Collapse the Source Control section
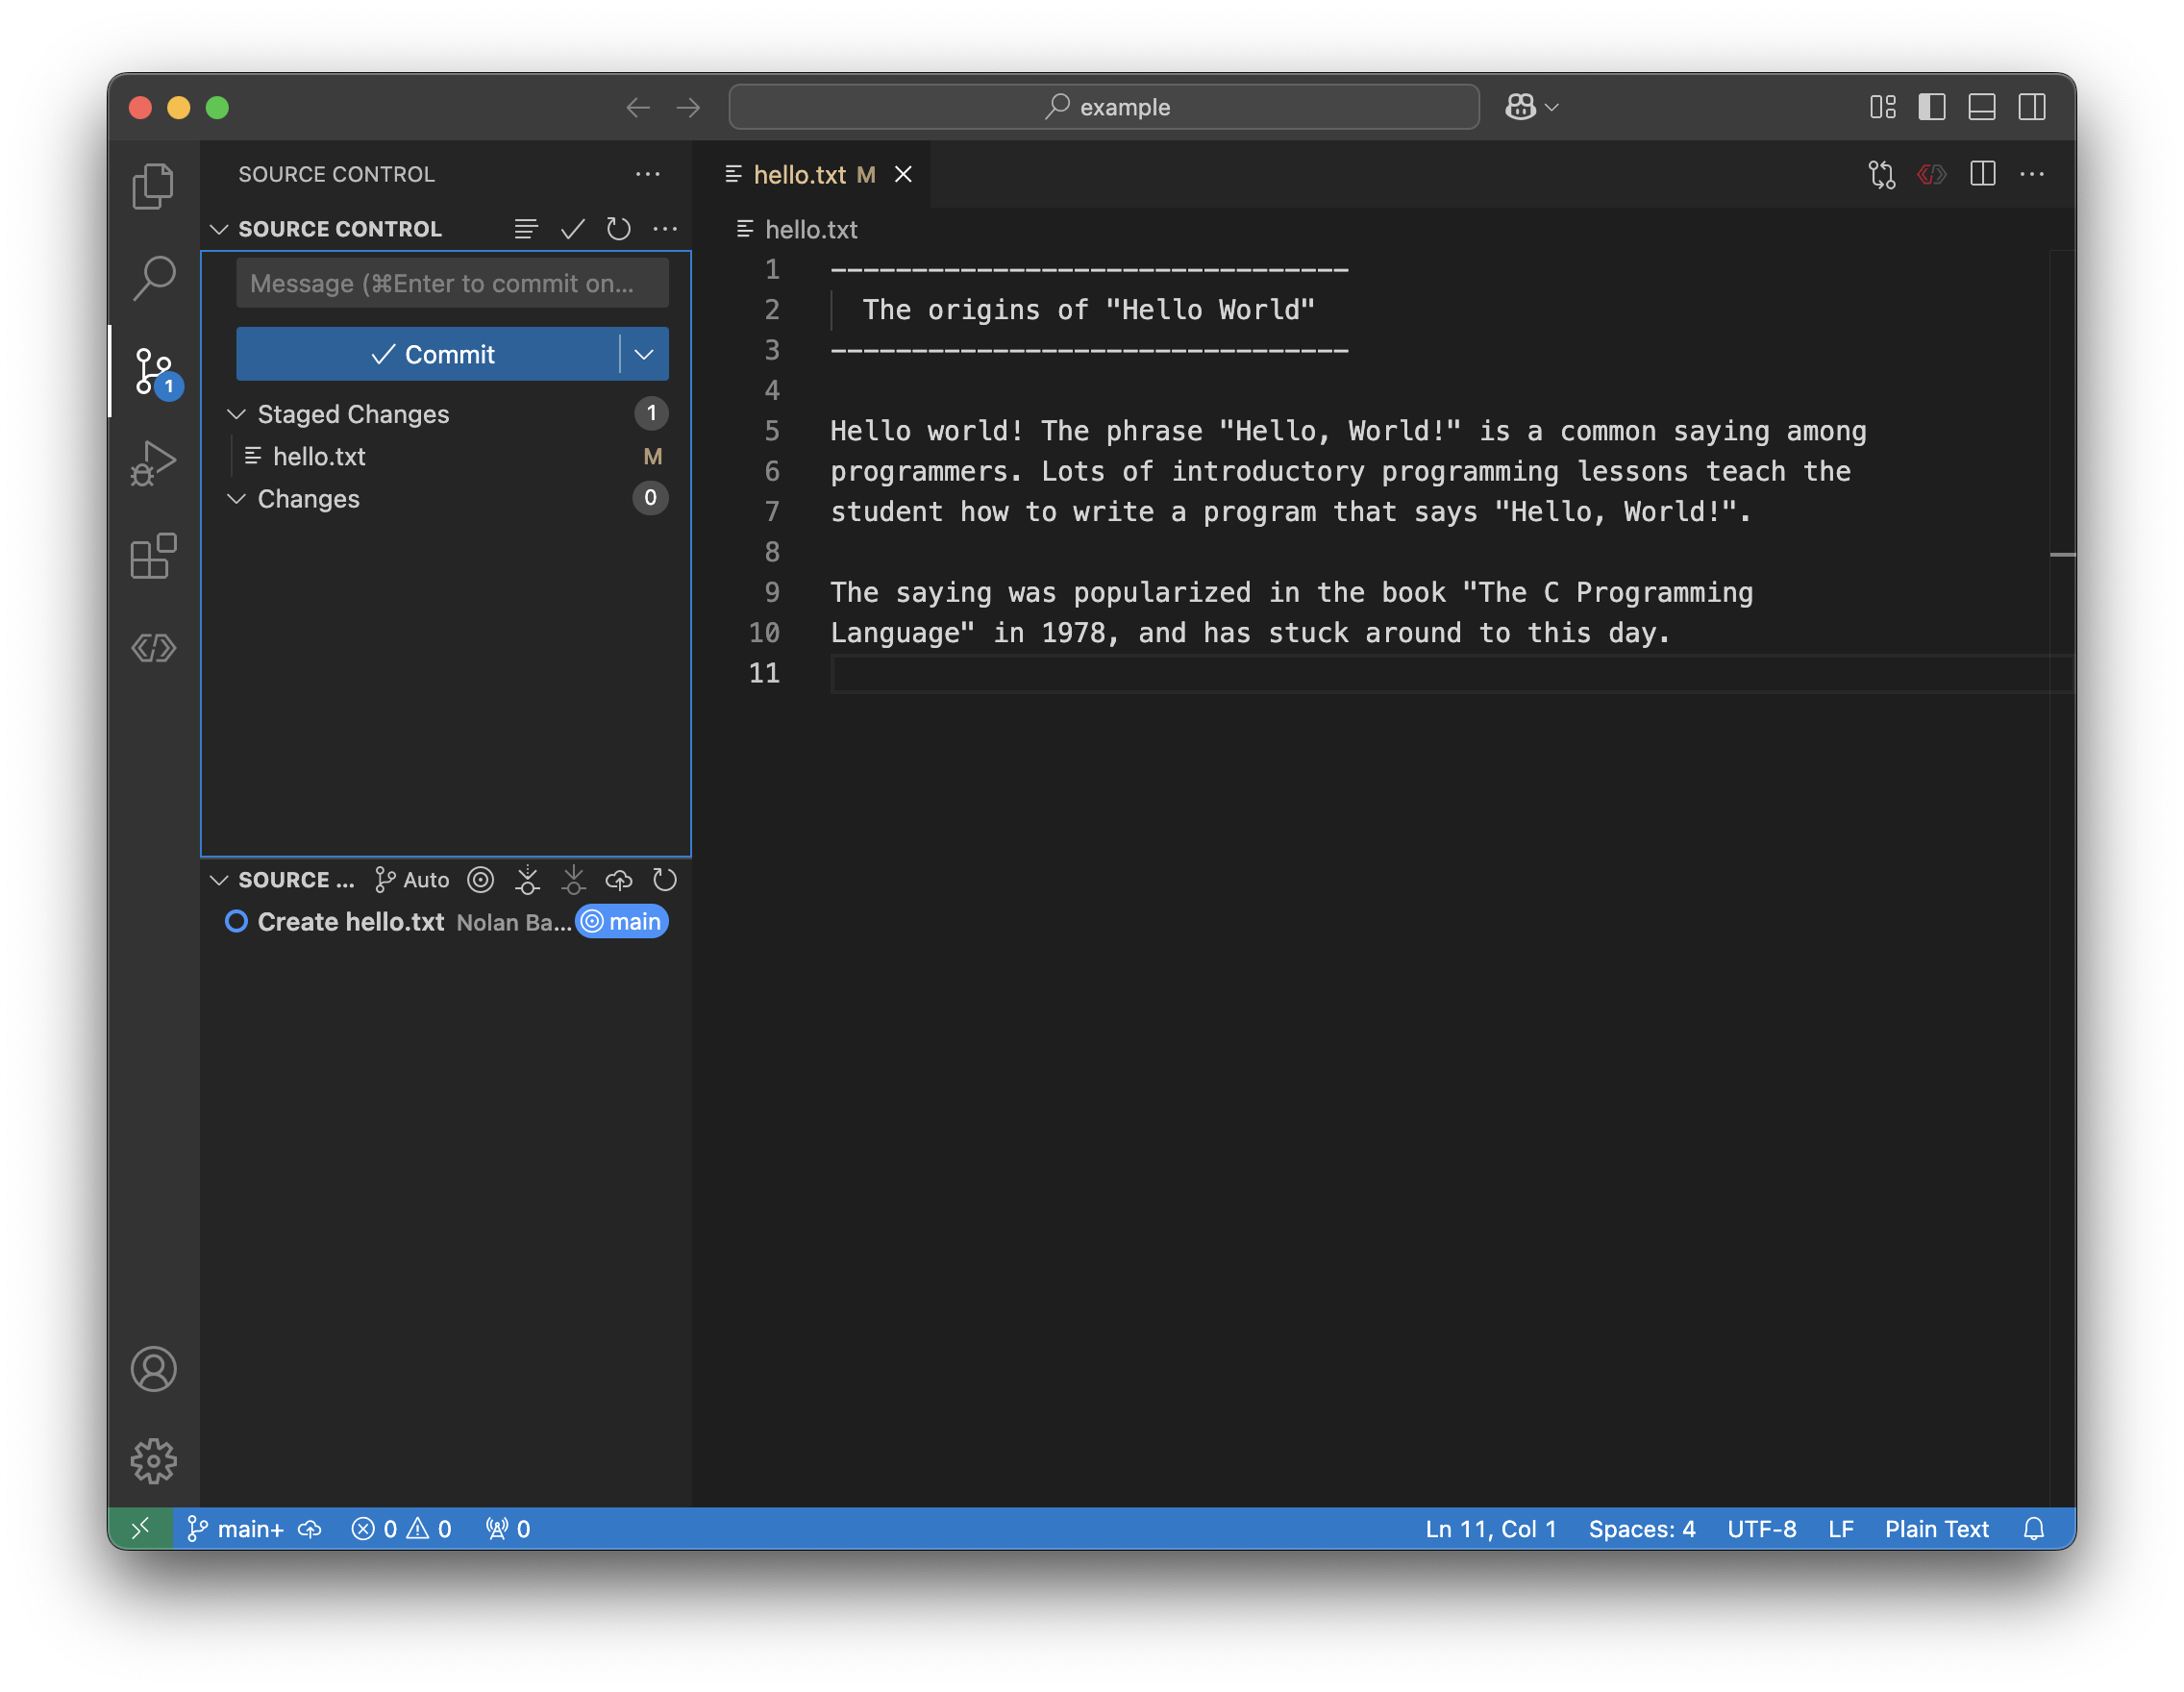 pos(219,229)
